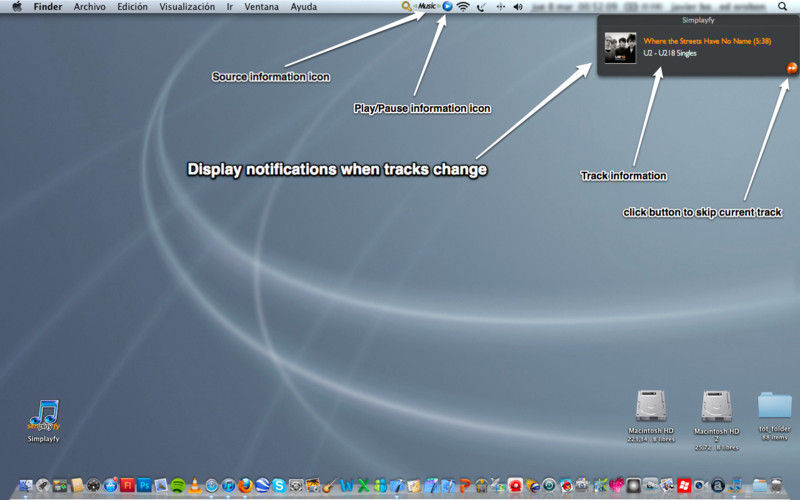Open the Apple menu
Viewport: 800px width, 500px height.
(x=16, y=6)
